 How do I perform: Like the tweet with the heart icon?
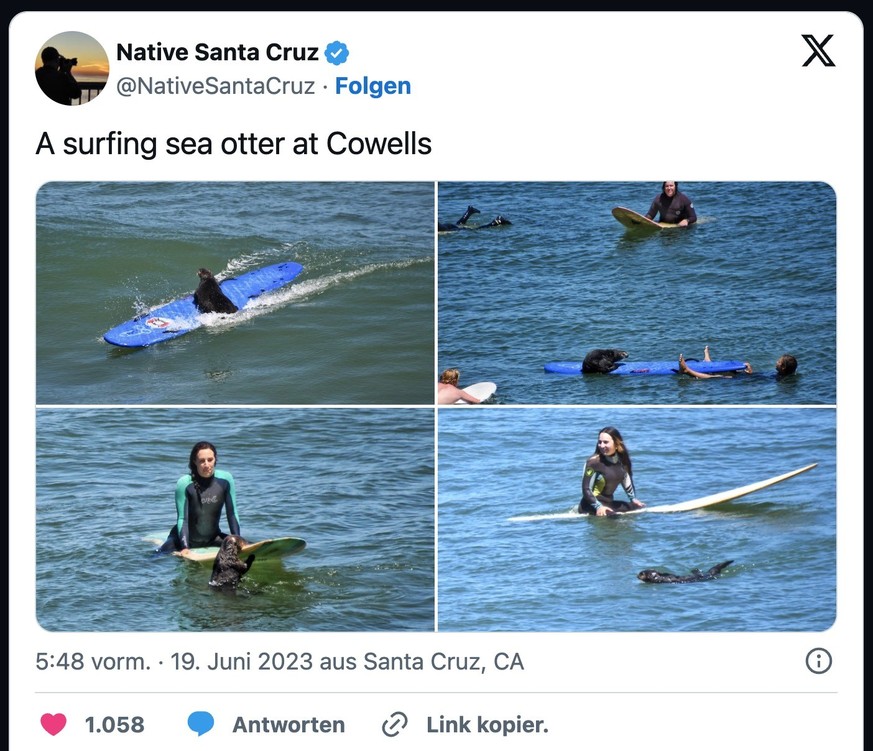[52, 724]
